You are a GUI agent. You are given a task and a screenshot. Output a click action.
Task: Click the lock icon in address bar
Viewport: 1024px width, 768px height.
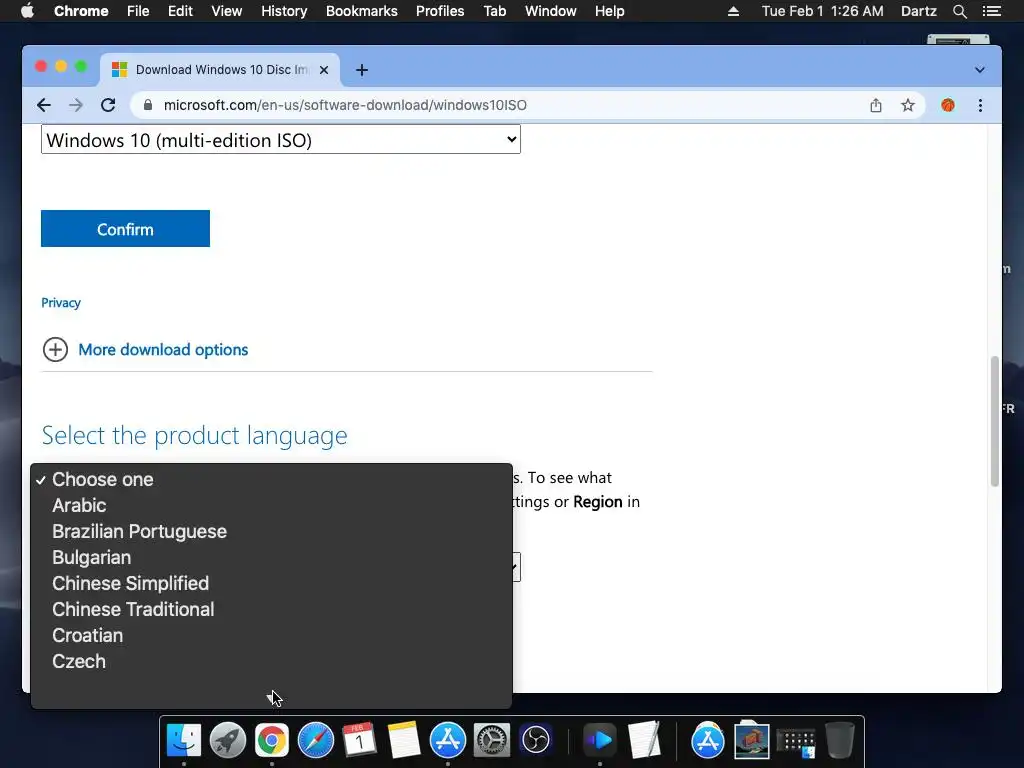tap(148, 105)
